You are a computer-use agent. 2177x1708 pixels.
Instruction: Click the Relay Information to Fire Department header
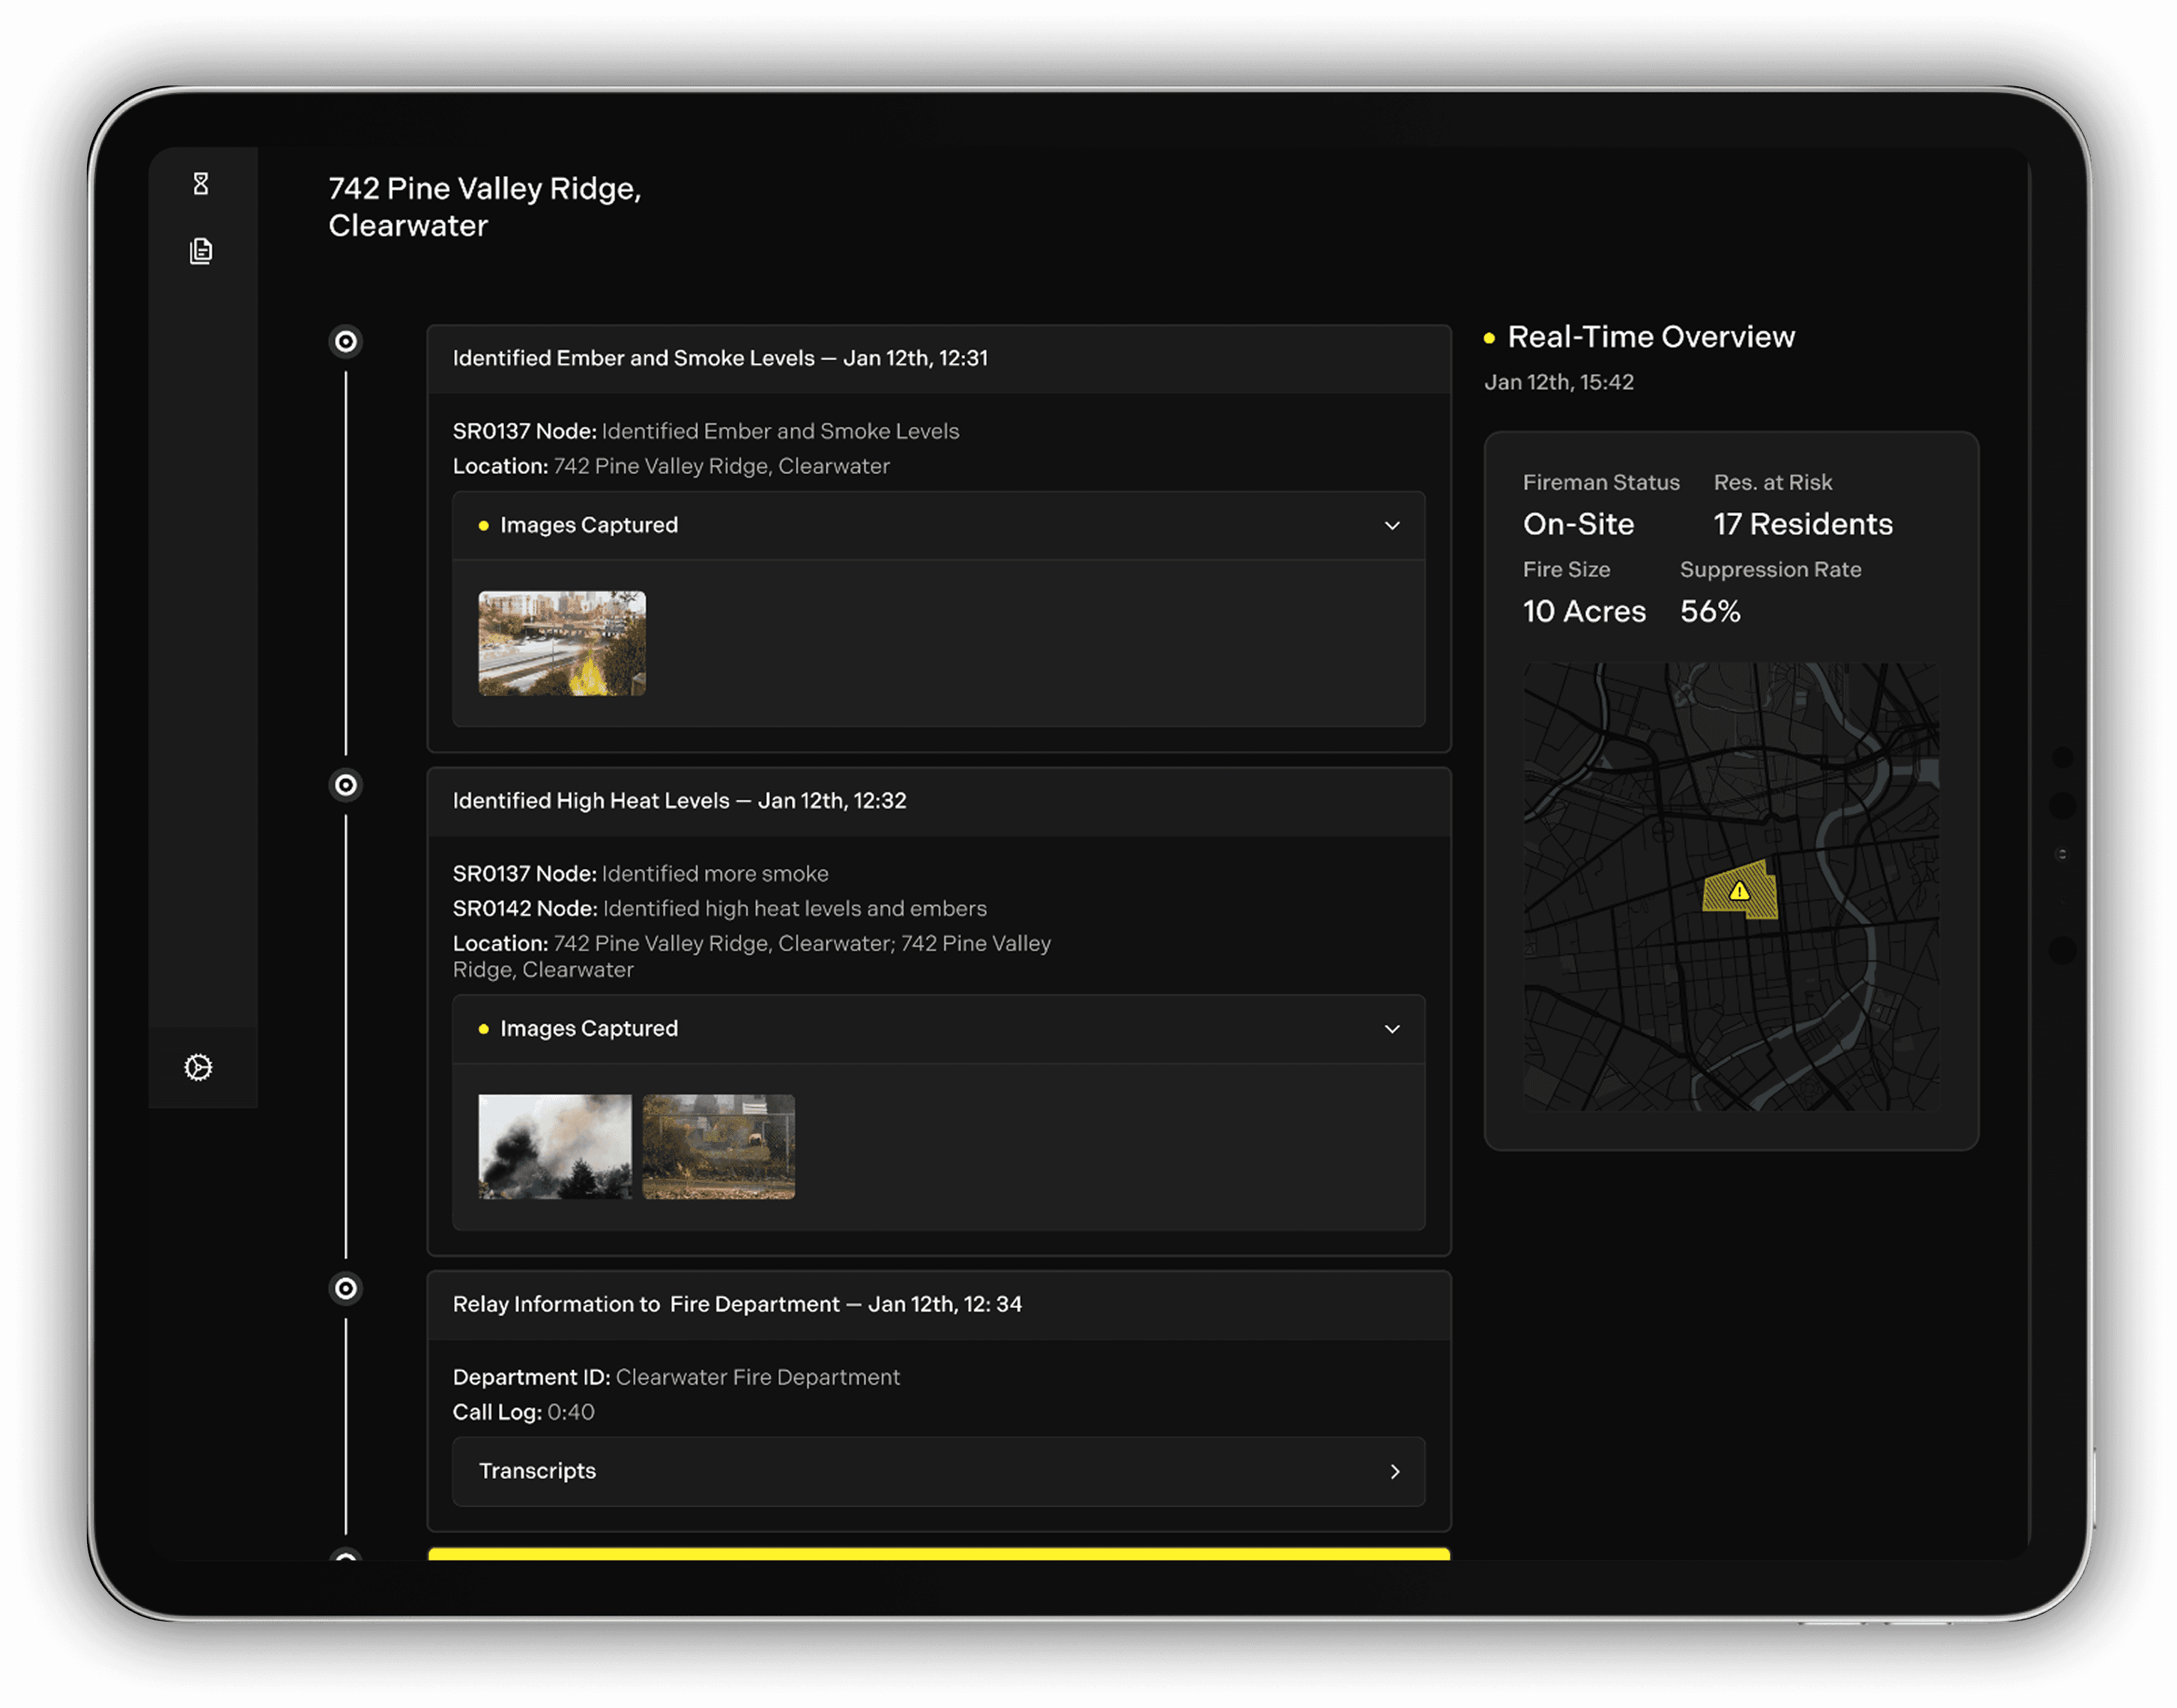coord(737,1304)
